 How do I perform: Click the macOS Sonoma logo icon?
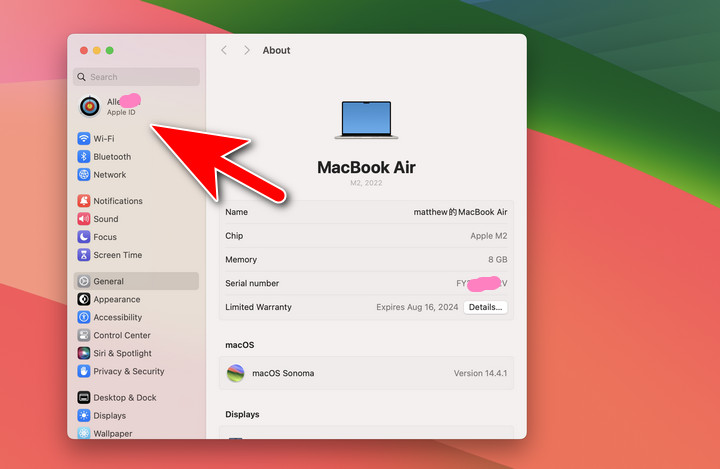(236, 373)
